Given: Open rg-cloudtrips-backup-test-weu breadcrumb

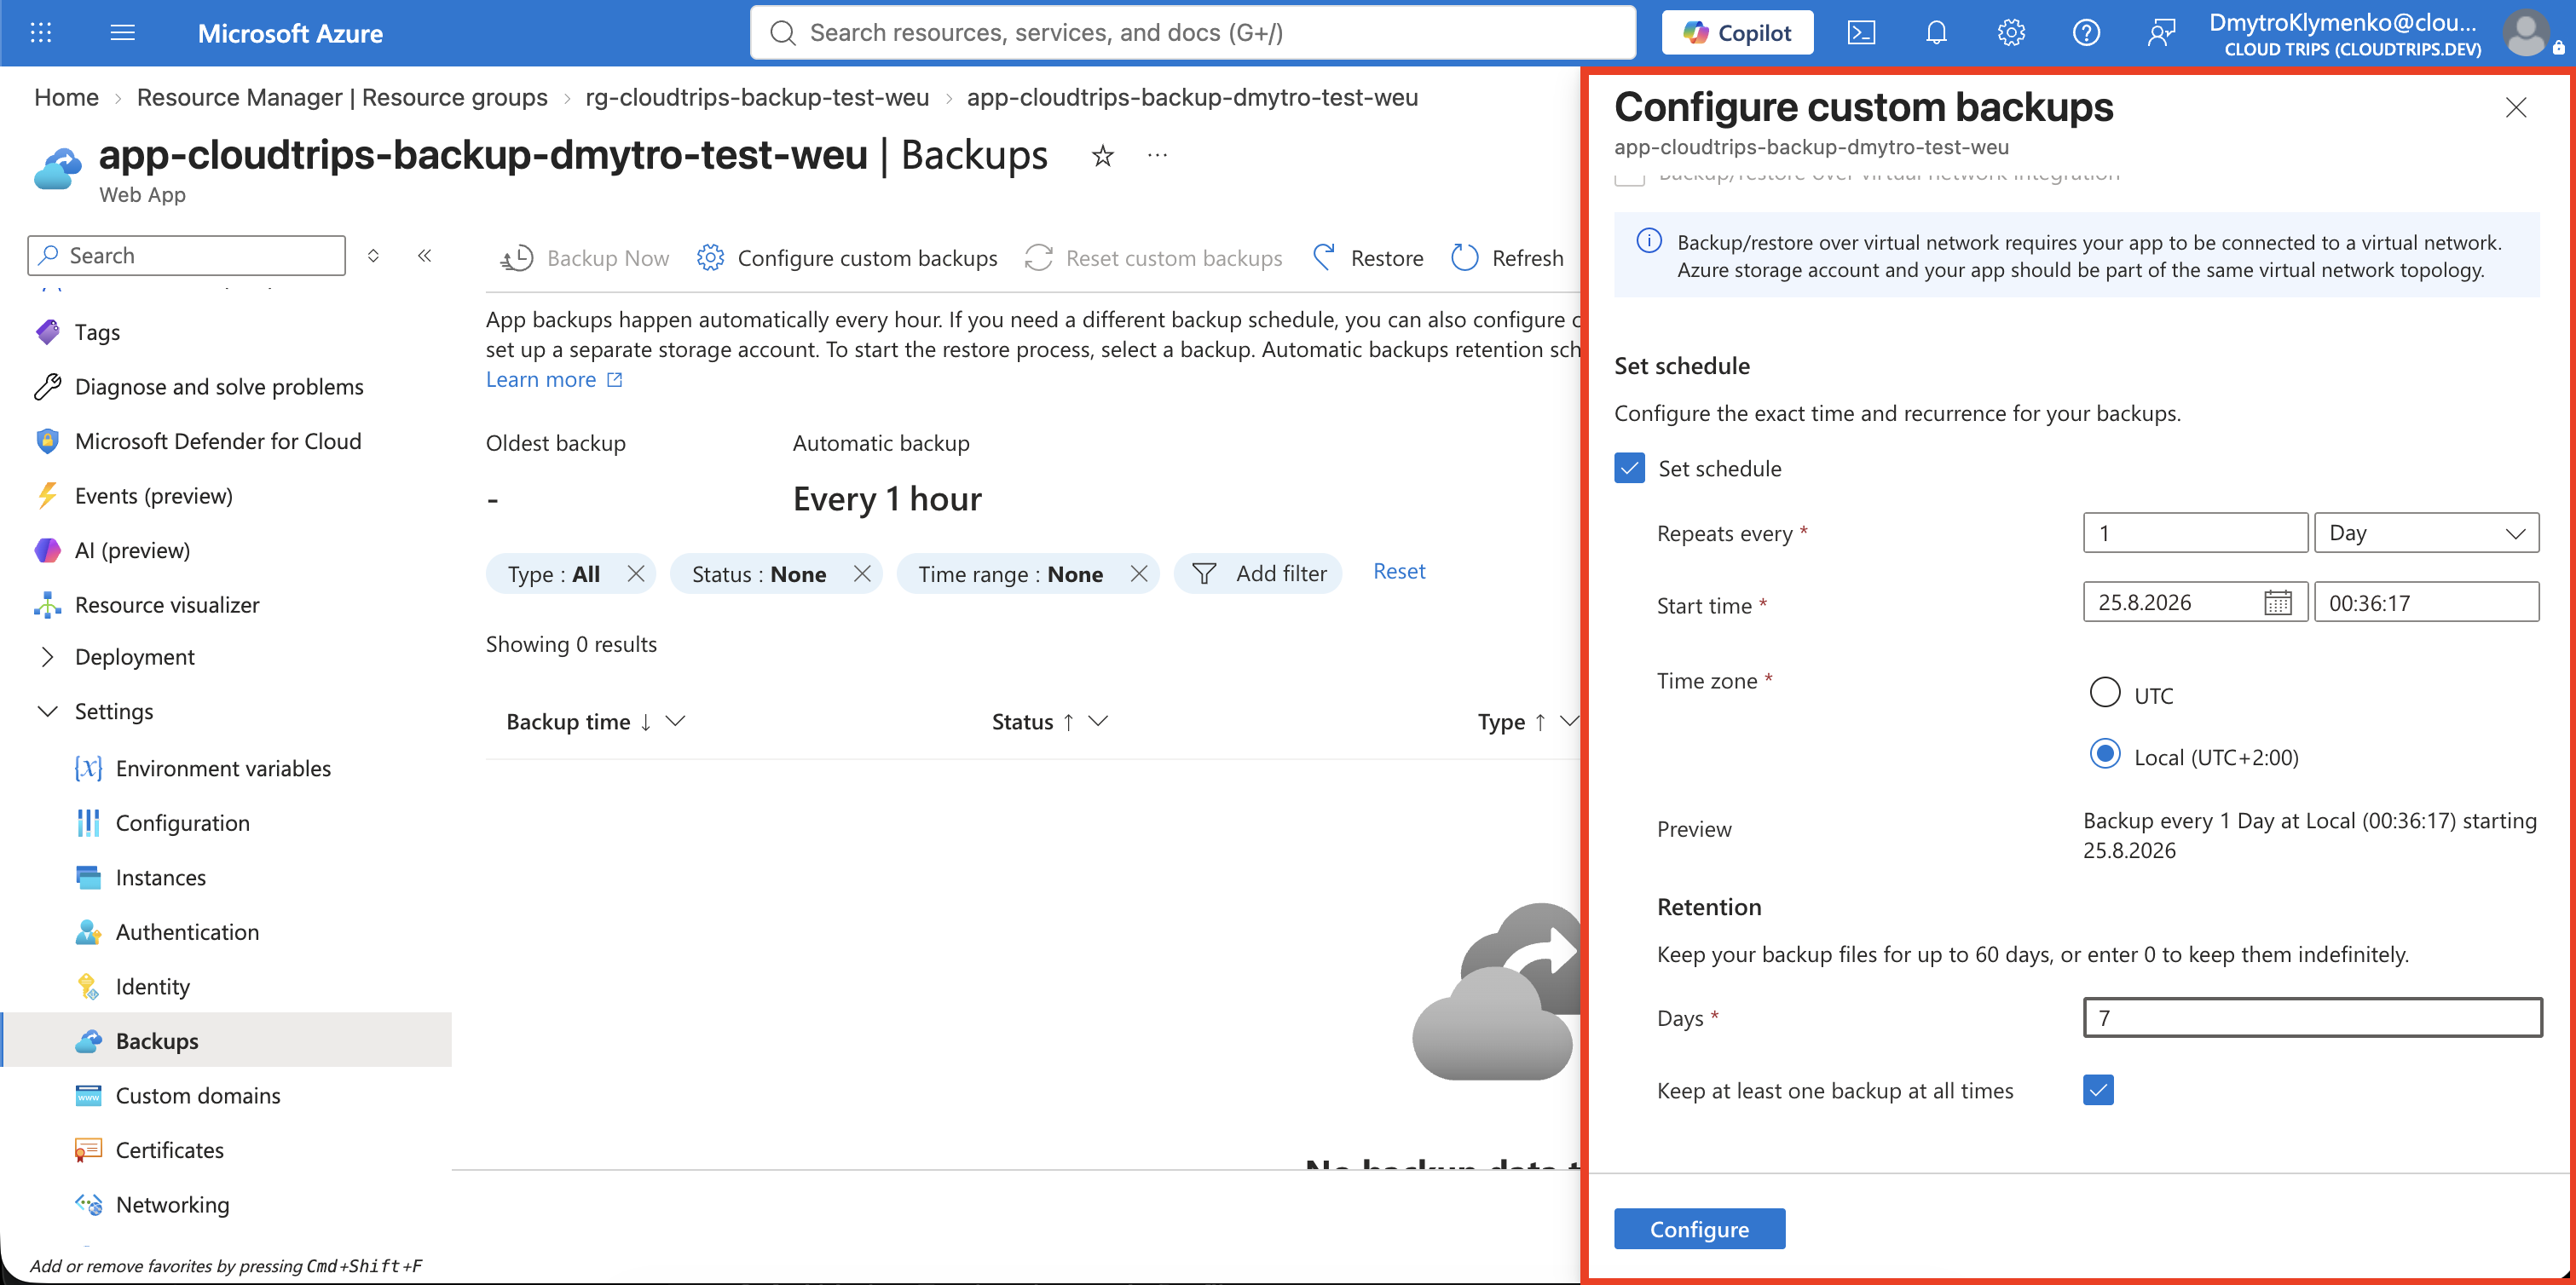Looking at the screenshot, I should click(757, 97).
